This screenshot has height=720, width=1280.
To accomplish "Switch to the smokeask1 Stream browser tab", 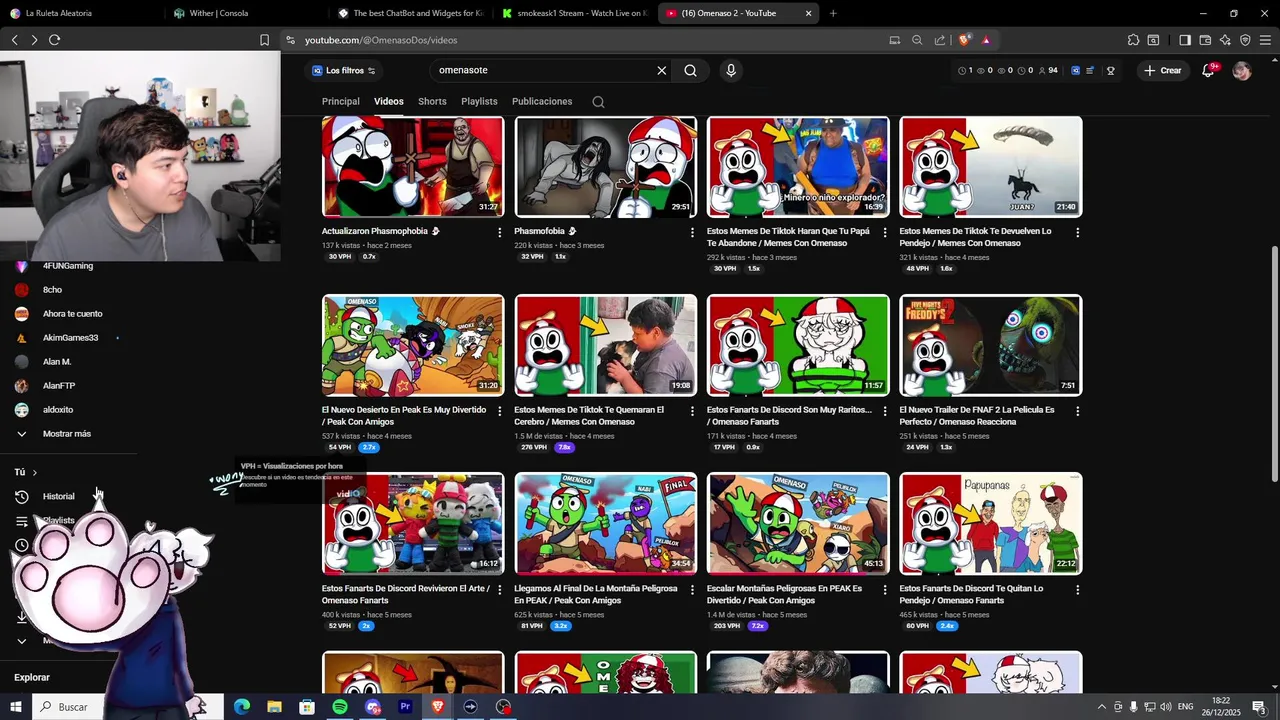I will 575,13.
